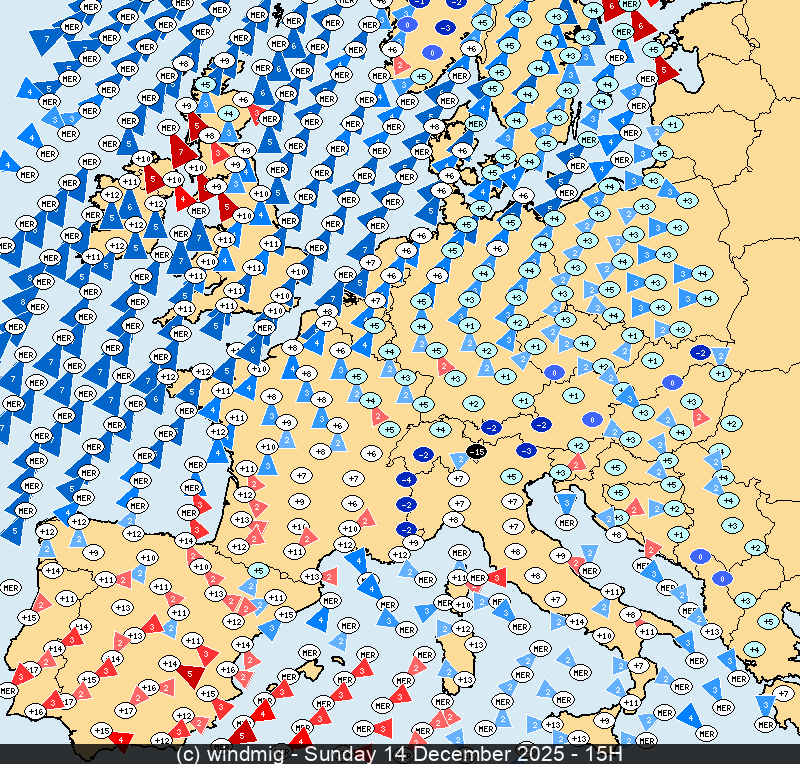Image resolution: width=800 pixels, height=764 pixels.
Task: Click the black -15 temperature marker
Action: pos(479,453)
